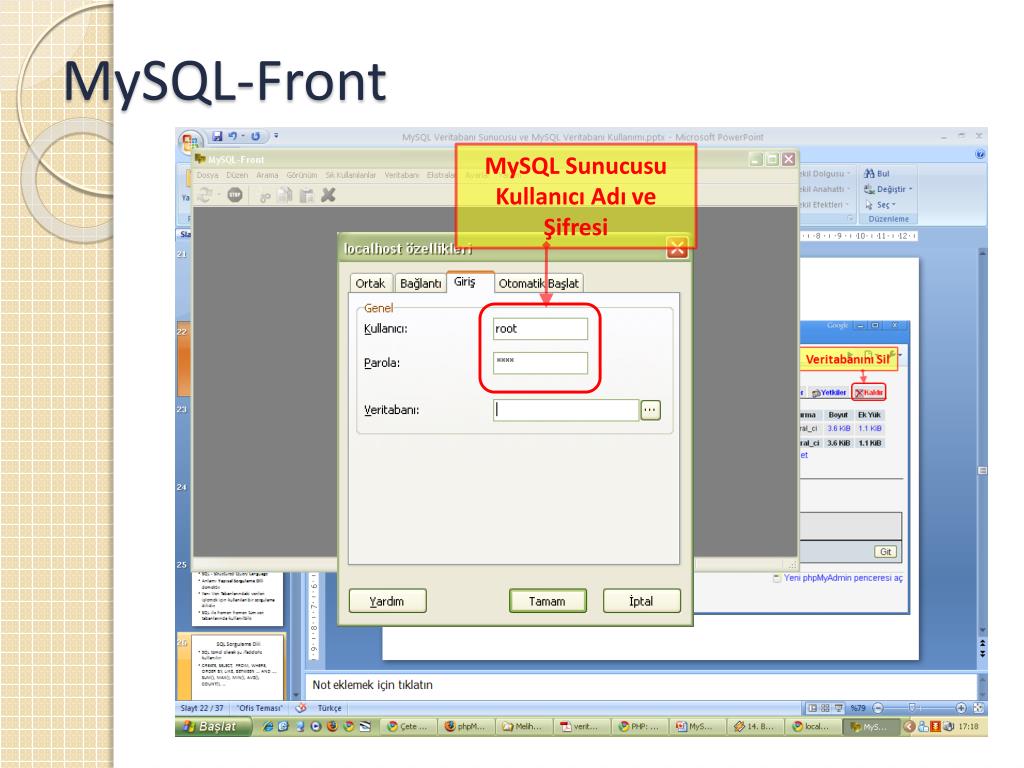
Task: Click the zoom slider handle
Action: coord(913,708)
